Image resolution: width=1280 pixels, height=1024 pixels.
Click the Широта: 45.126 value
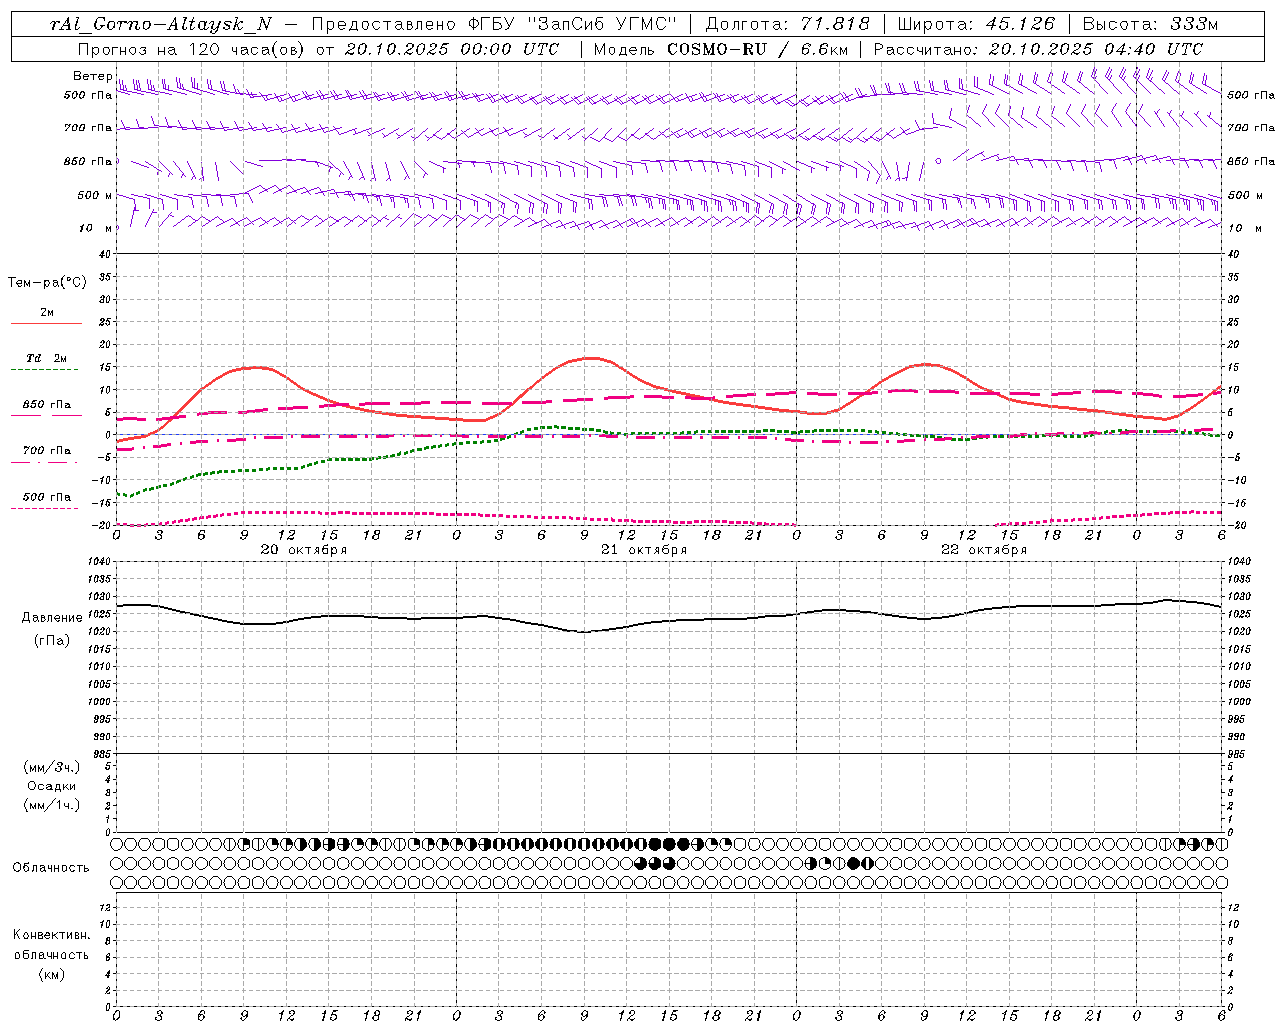click(975, 25)
